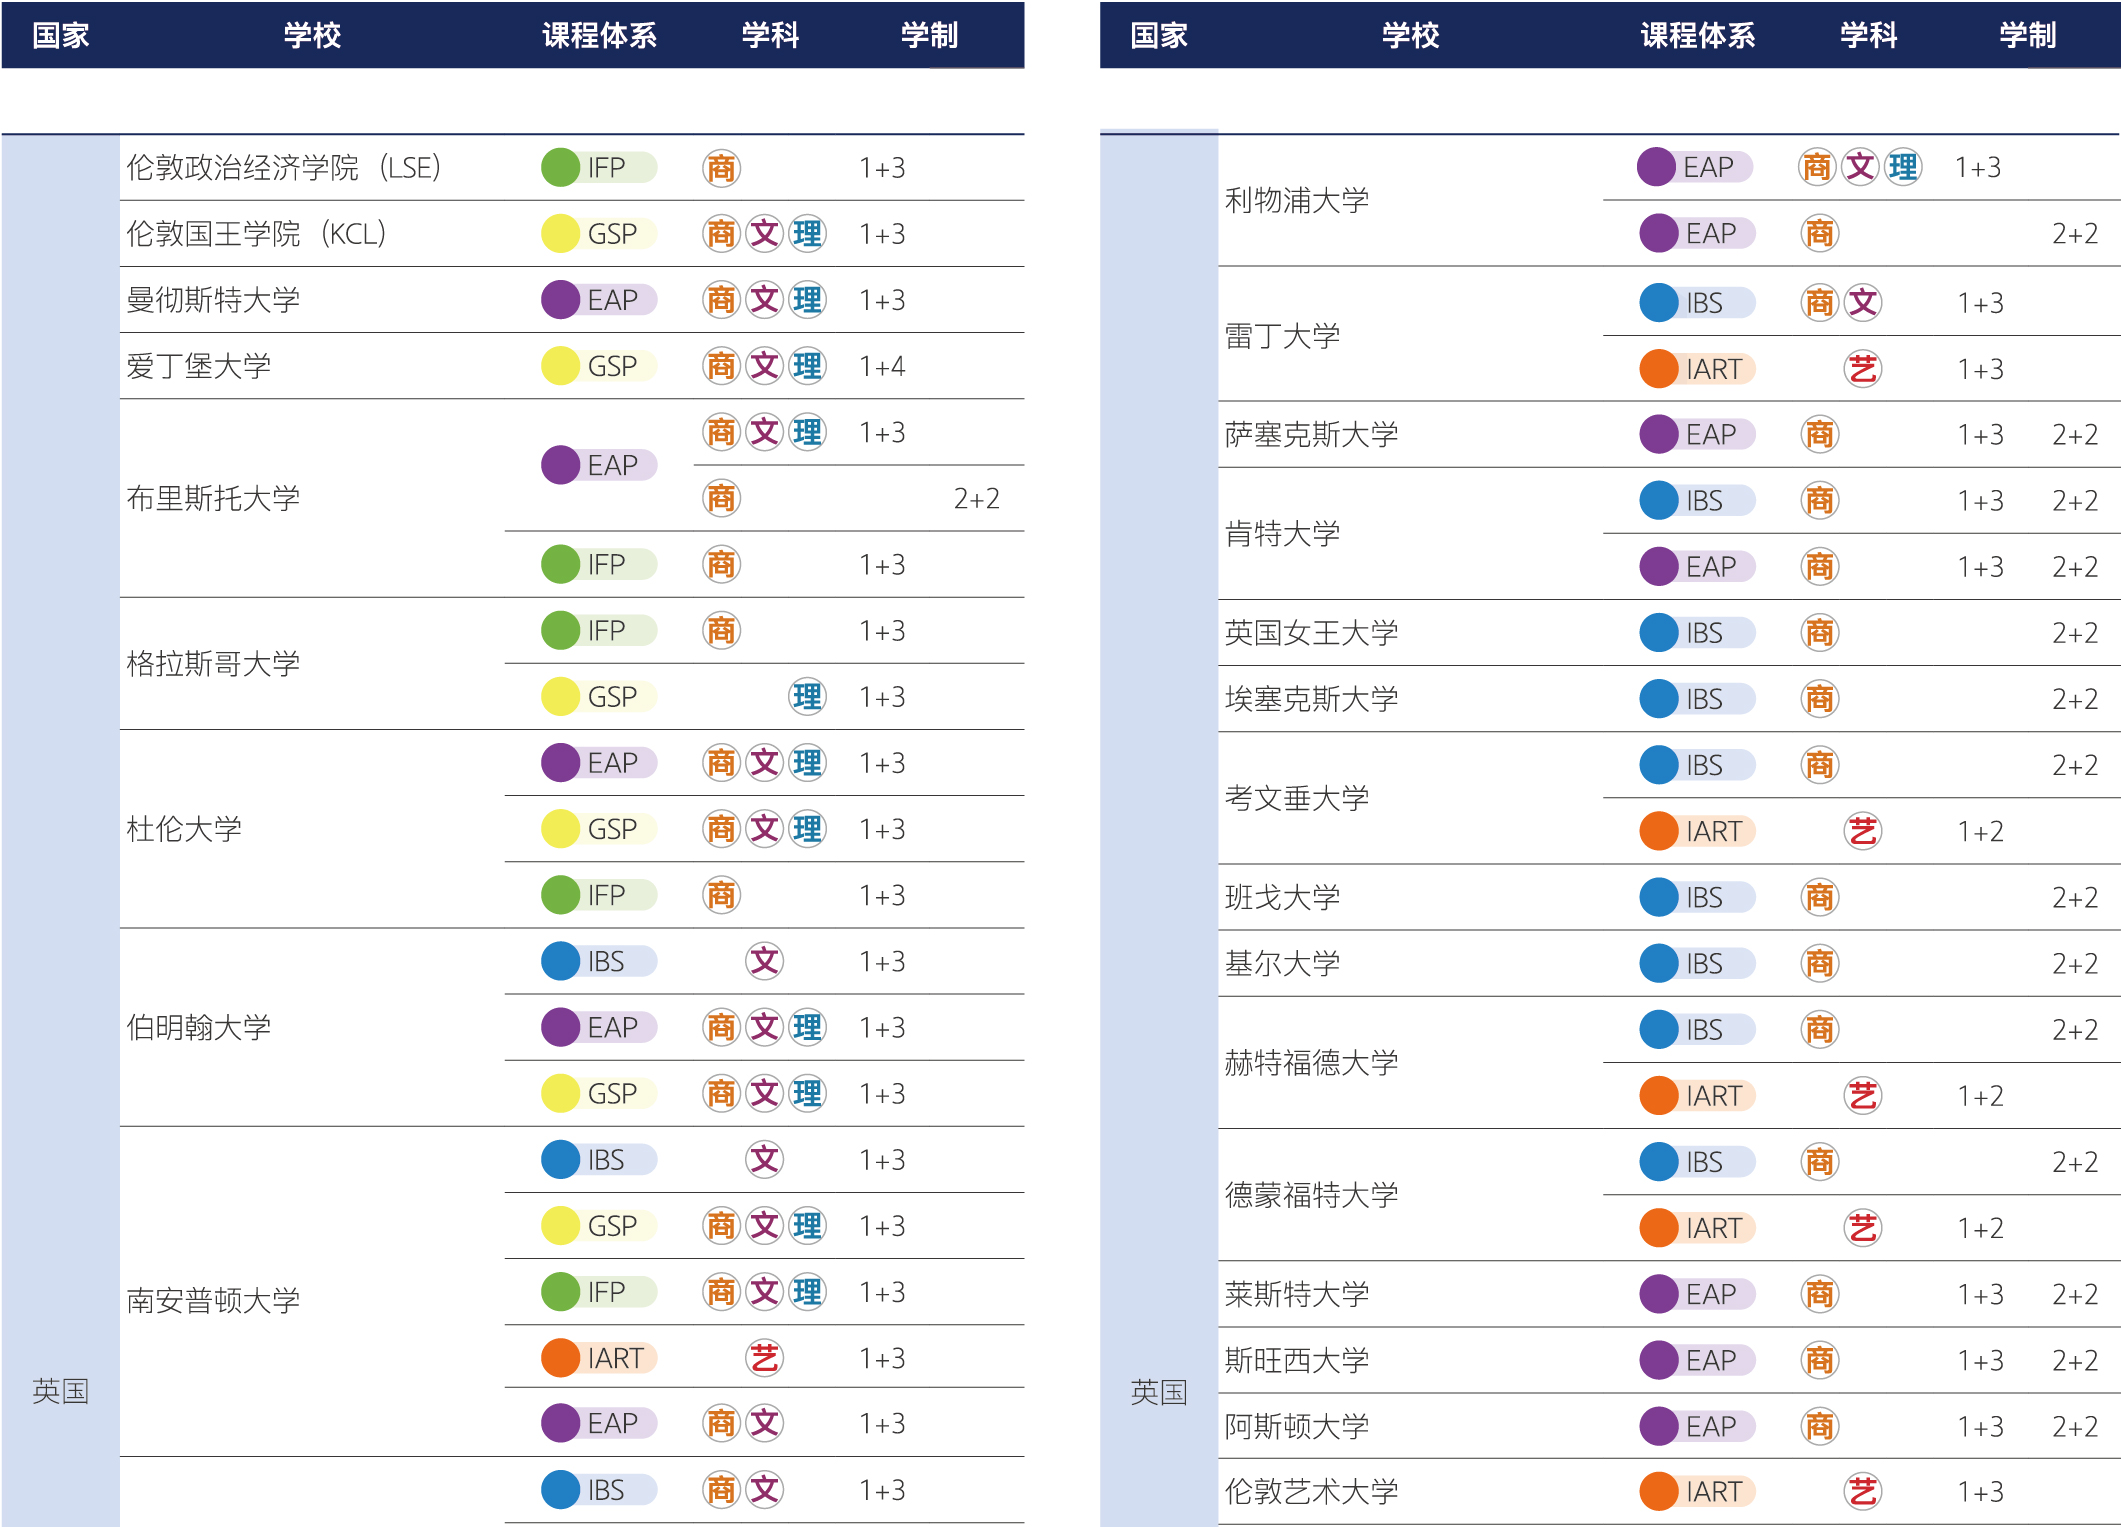Click the purple EAP badge for 曼彻斯特大学

599,299
